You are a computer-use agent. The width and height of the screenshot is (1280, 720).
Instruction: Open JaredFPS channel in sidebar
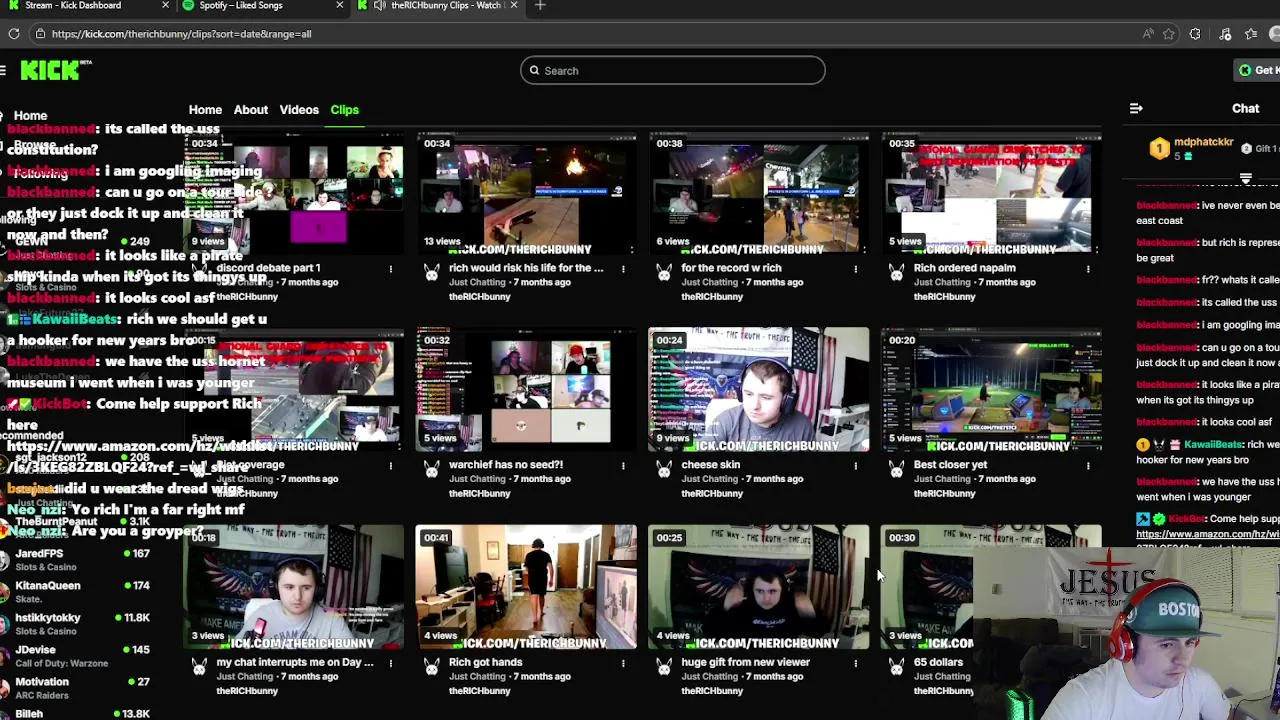[75, 560]
